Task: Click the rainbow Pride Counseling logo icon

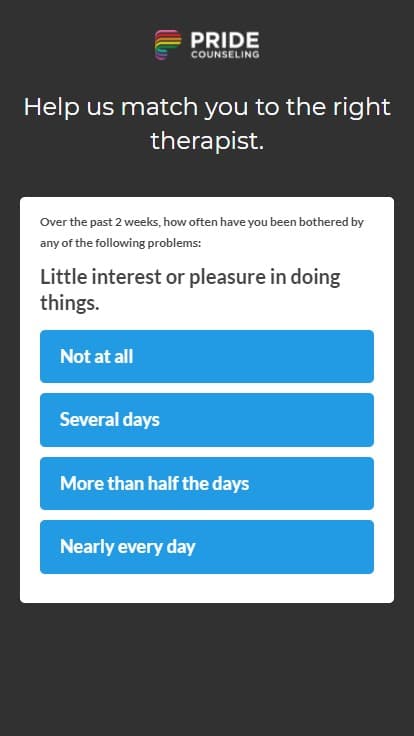Action: [168, 45]
